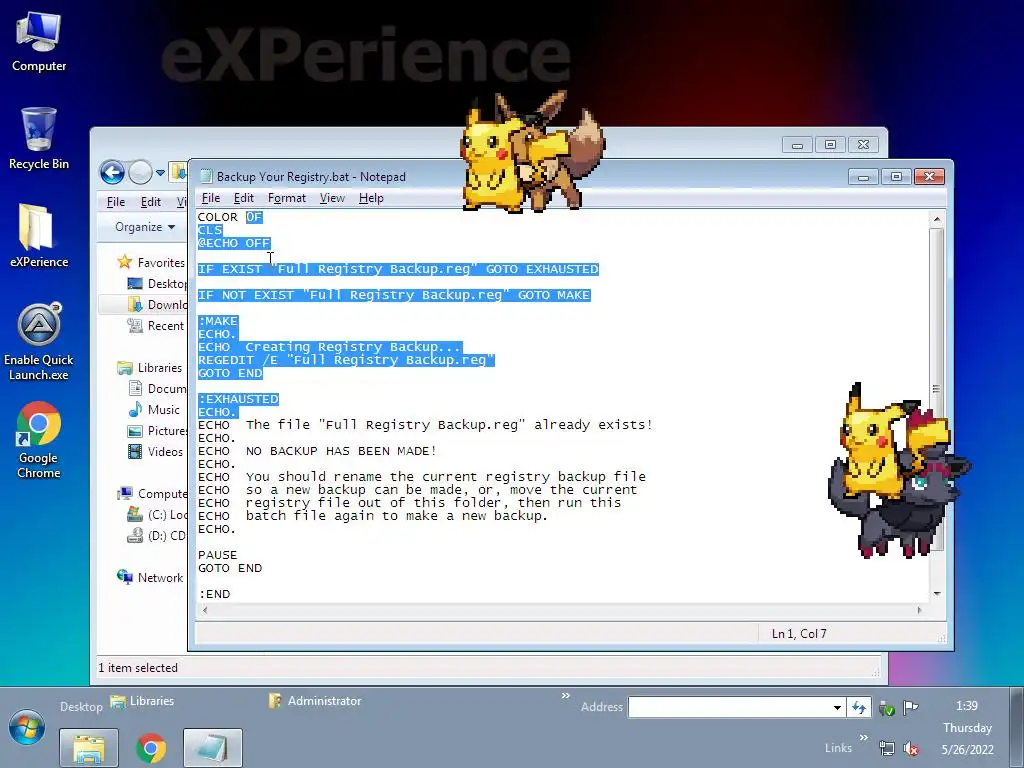Viewport: 1024px width, 768px height.
Task: Click Notepad horizontal scrollbar left arrow
Action: [x=205, y=610]
